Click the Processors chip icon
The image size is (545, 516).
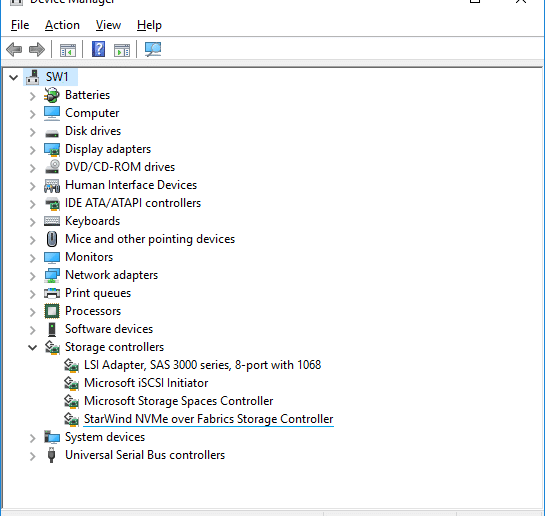point(52,311)
